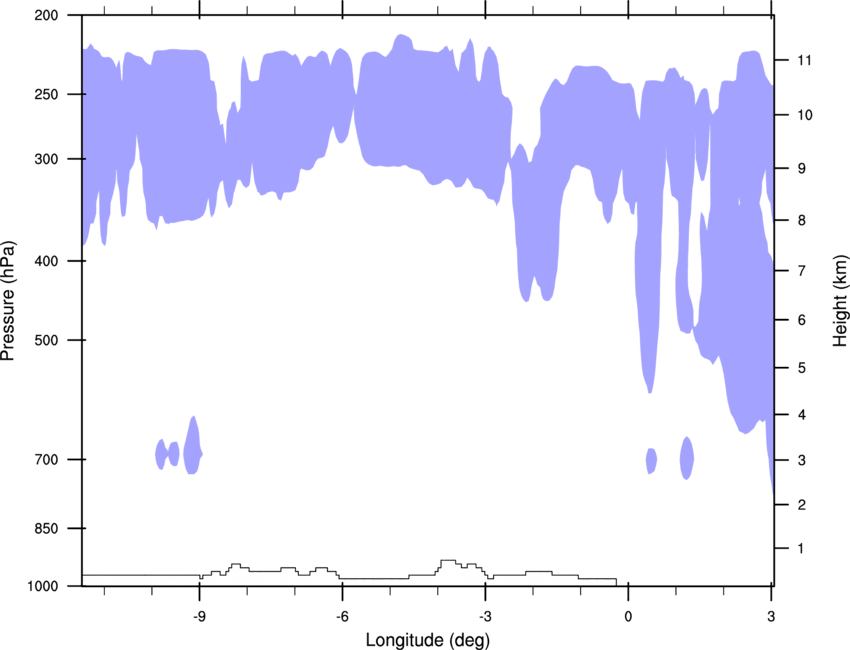Image resolution: width=850 pixels, height=650 pixels.
Task: Click the -3 longitude tick label
Action: pos(485,616)
